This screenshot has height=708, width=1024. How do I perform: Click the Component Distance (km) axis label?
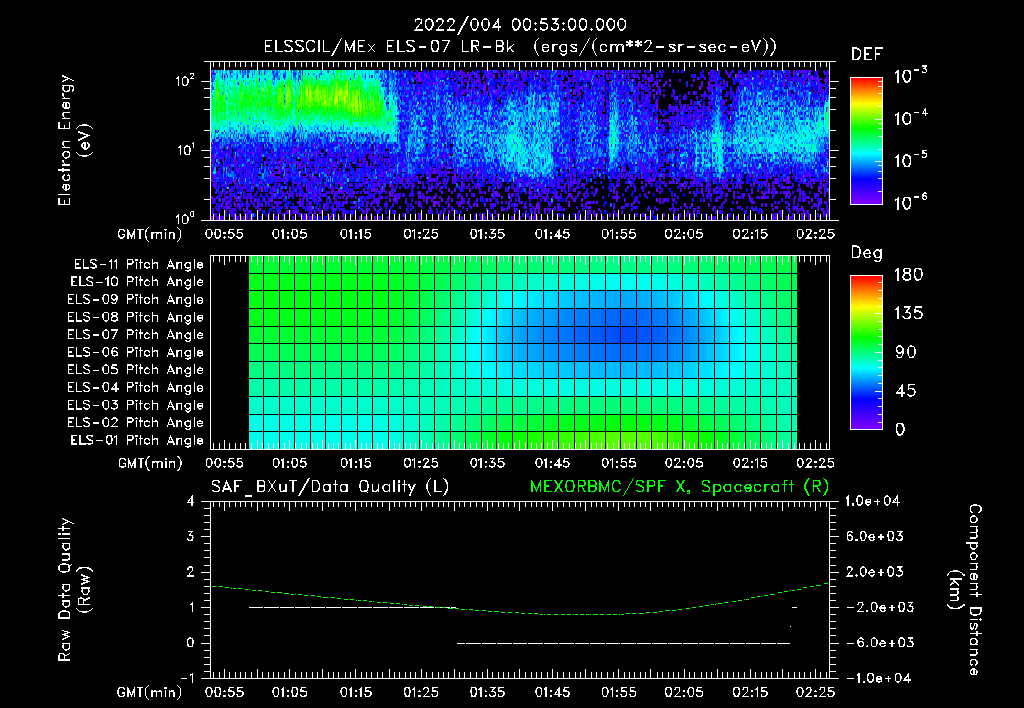point(965,589)
